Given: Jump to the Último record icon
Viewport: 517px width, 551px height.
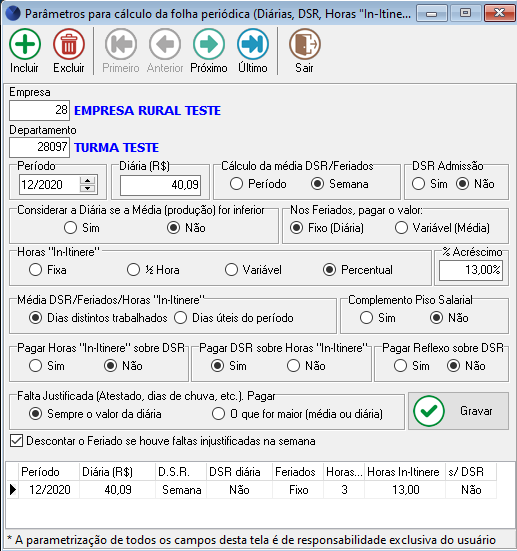Looking at the screenshot, I should click(x=253, y=45).
